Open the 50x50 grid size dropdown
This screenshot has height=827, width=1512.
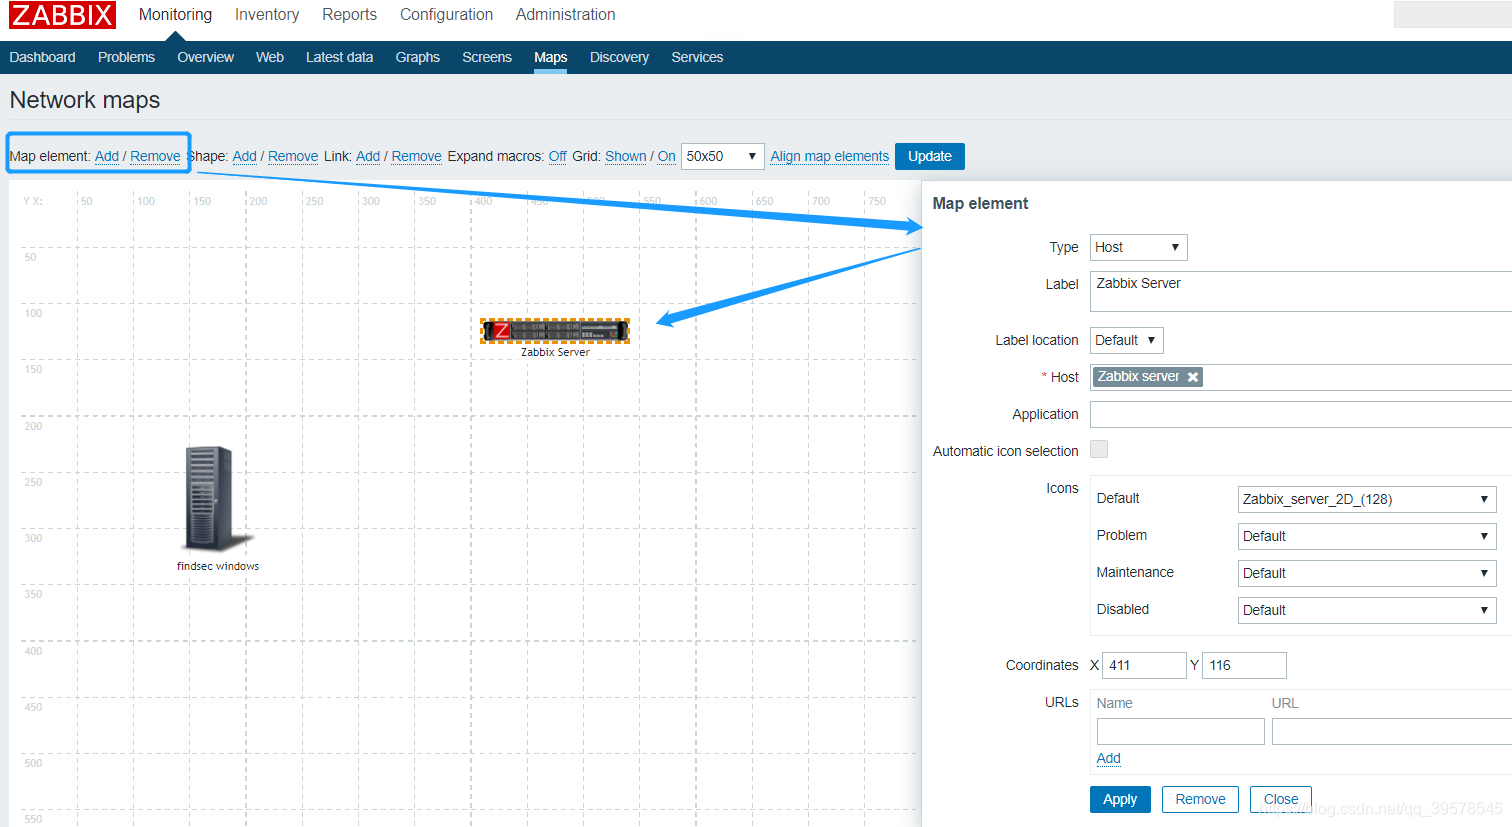[722, 156]
